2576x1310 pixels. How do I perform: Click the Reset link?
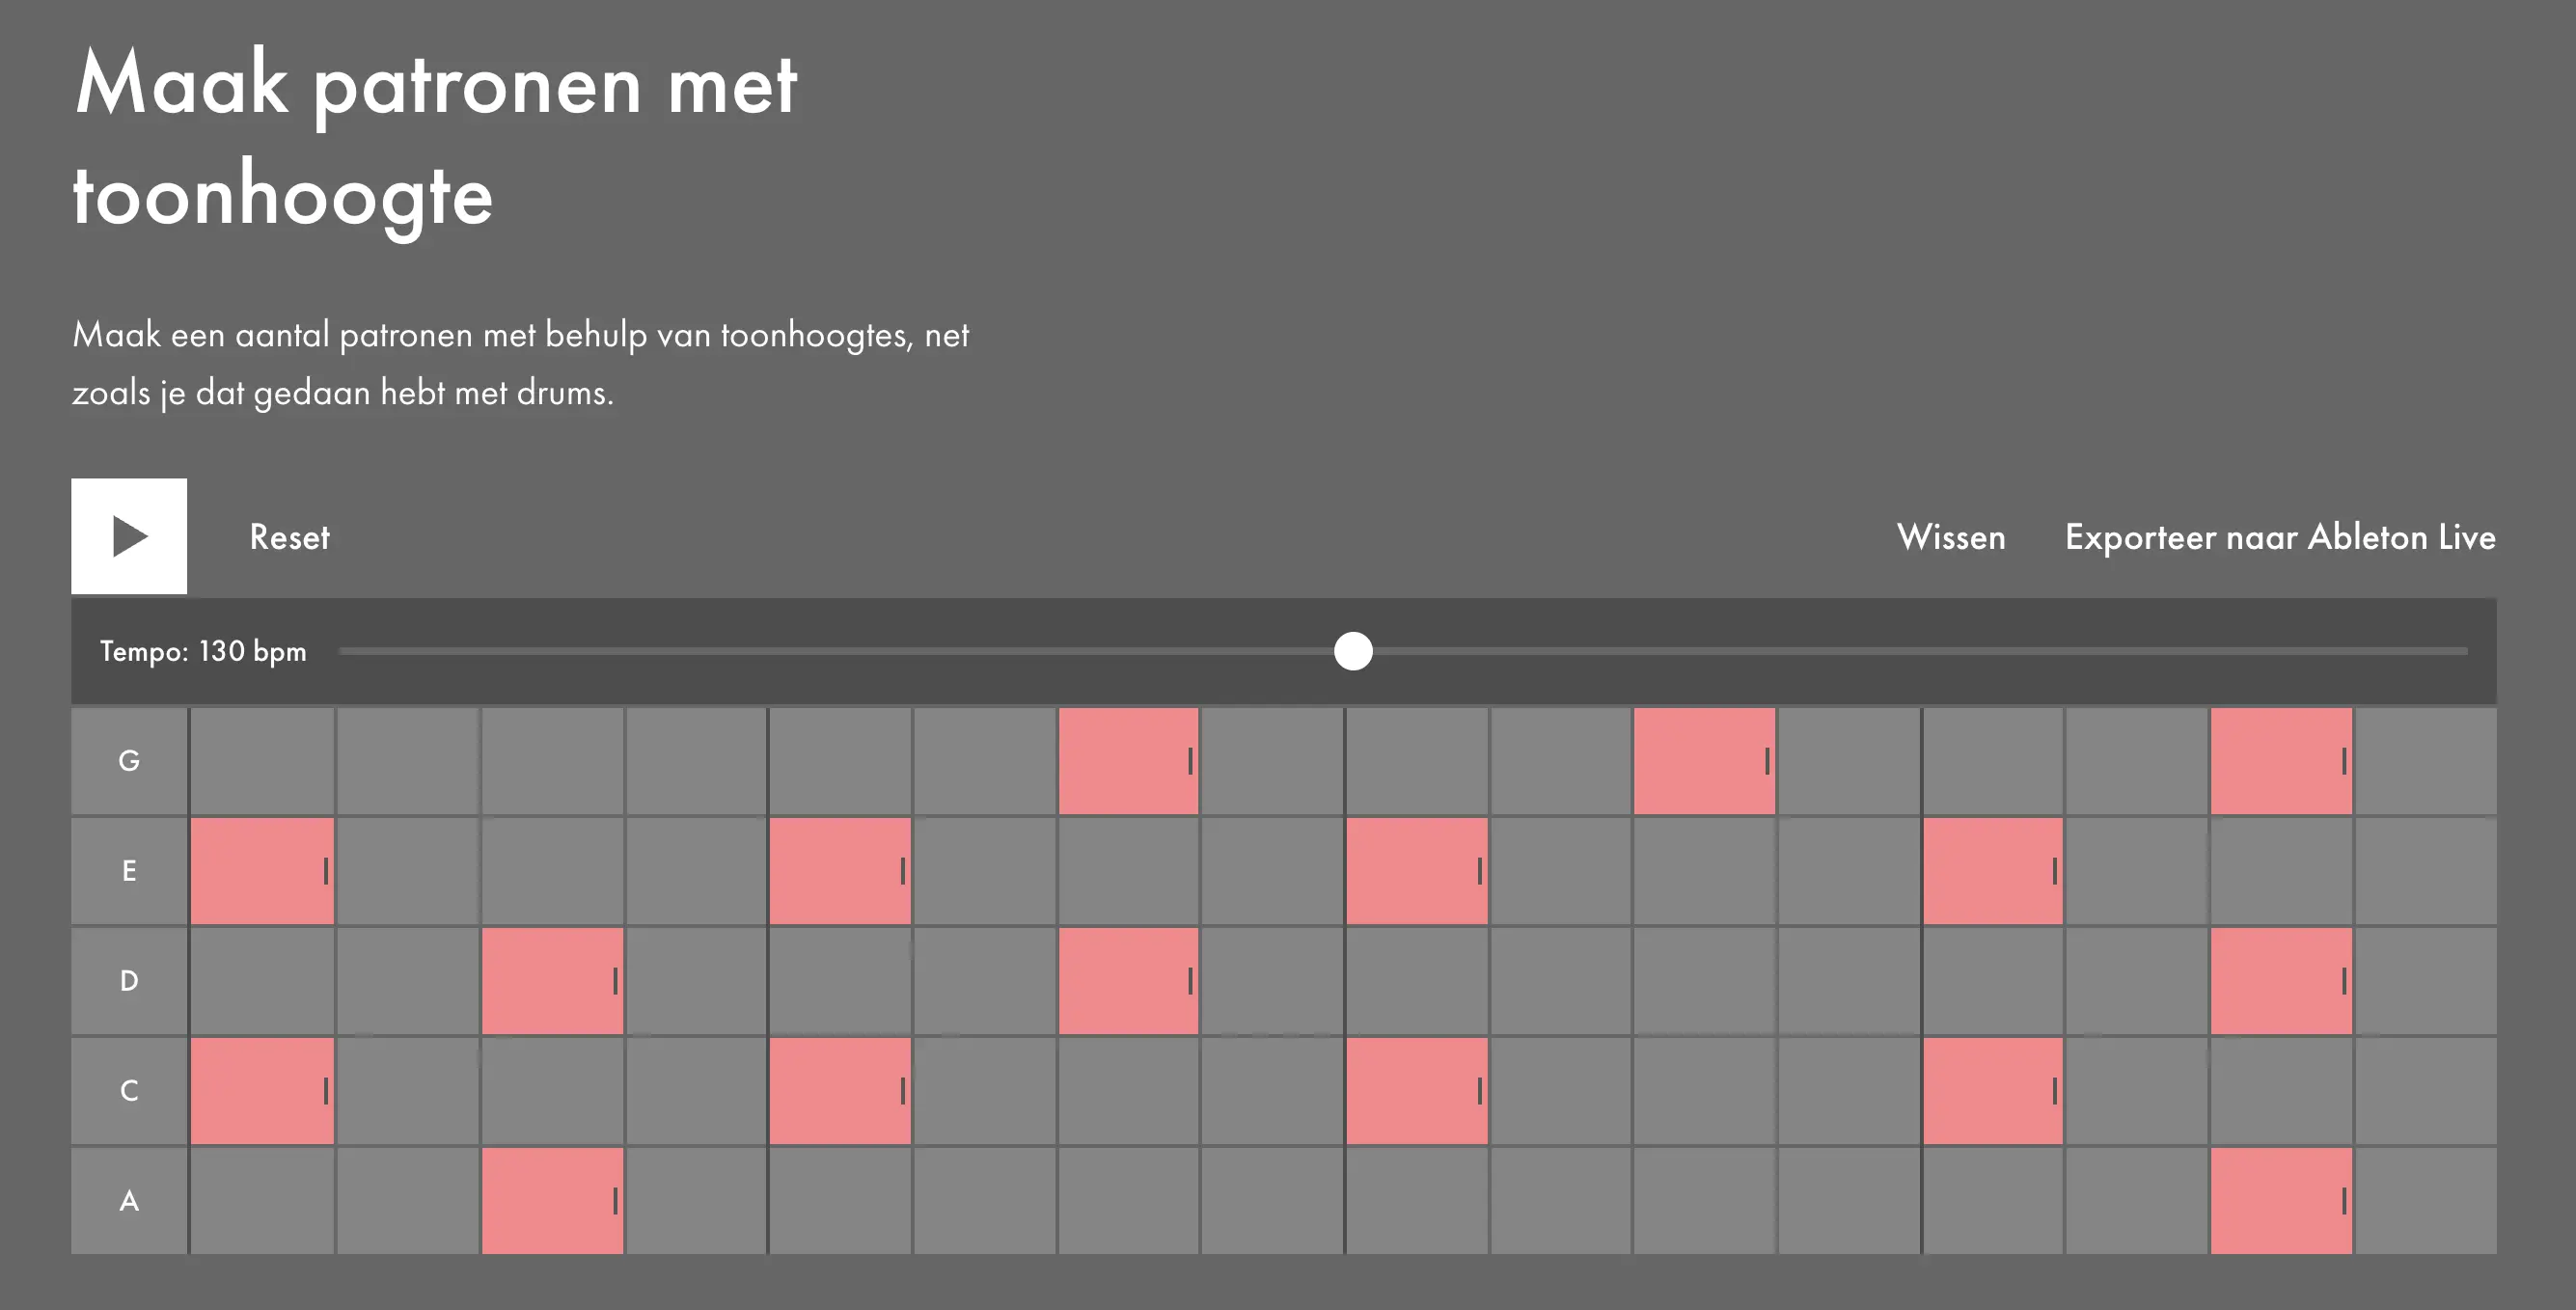pos(289,537)
